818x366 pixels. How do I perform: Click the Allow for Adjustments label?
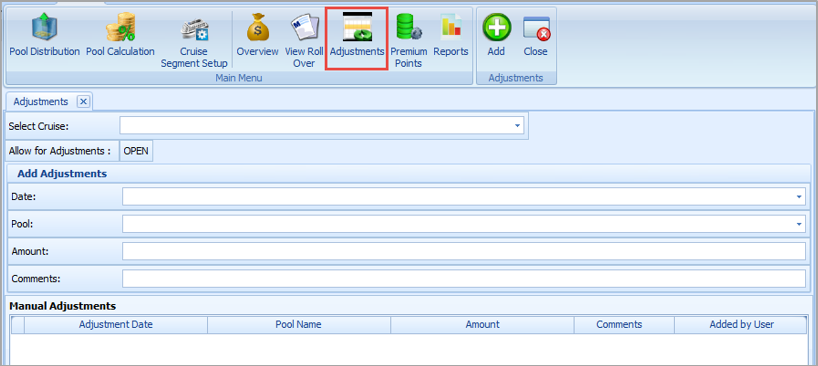[59, 151]
